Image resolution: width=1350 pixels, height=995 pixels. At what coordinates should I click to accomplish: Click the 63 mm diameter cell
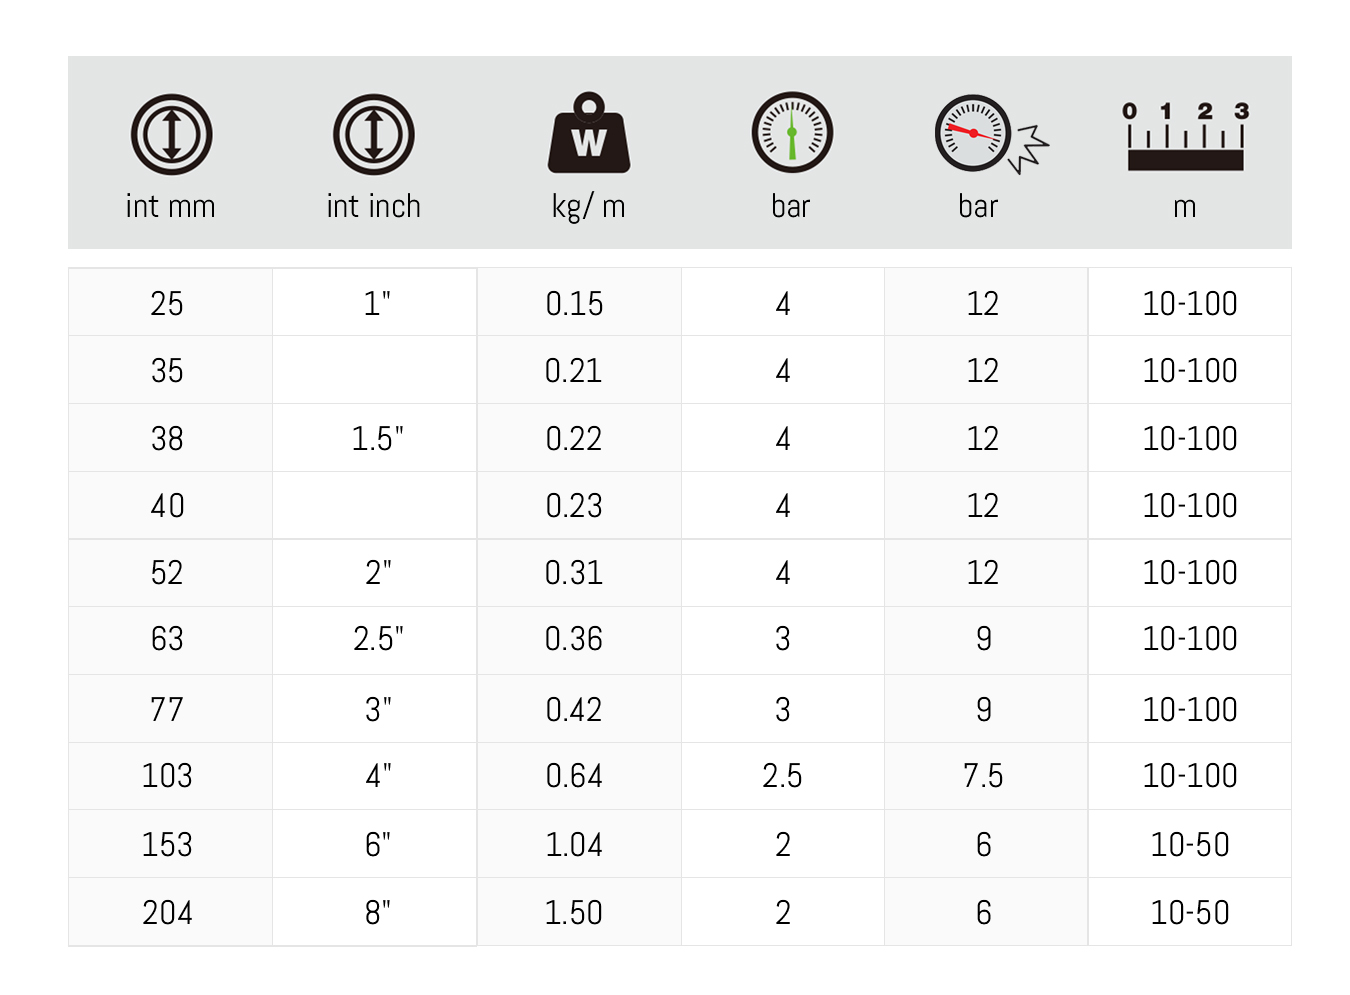coord(167,639)
